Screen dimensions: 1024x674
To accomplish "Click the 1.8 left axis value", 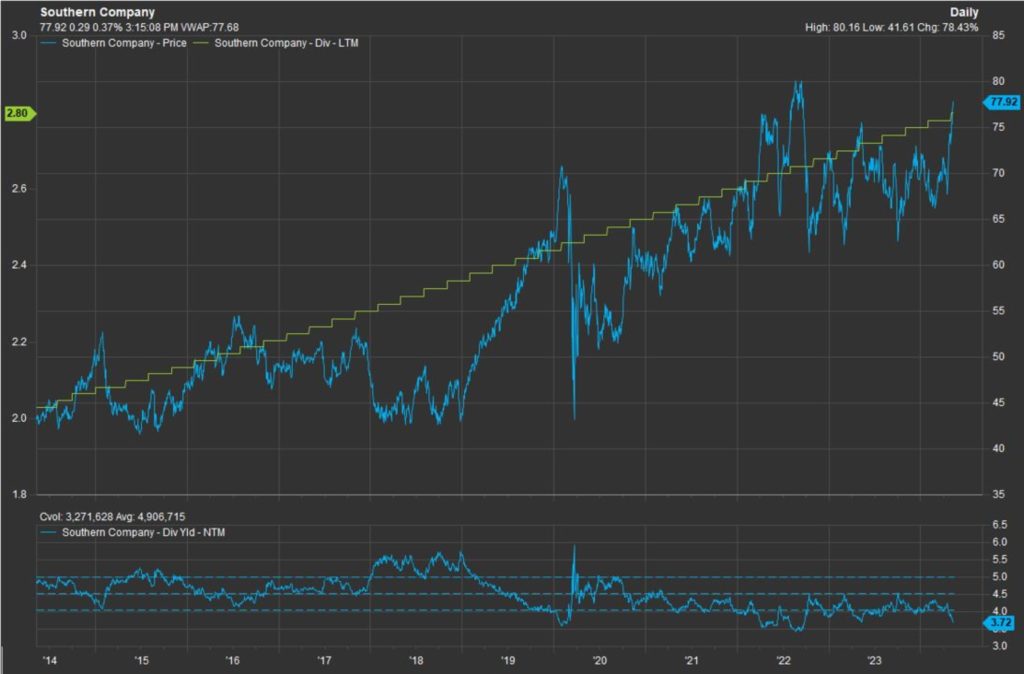I will pyautogui.click(x=20, y=494).
